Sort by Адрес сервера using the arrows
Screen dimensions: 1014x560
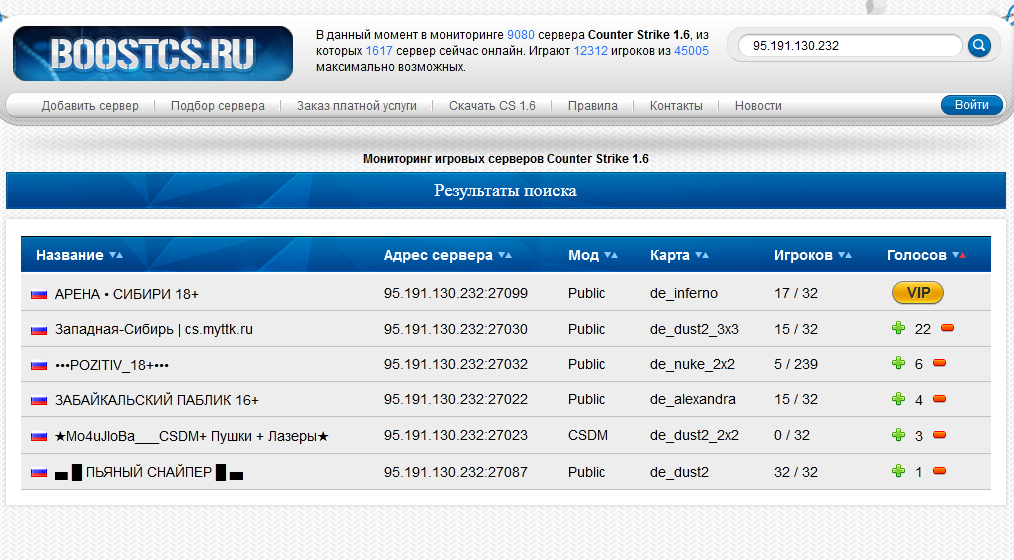click(505, 255)
